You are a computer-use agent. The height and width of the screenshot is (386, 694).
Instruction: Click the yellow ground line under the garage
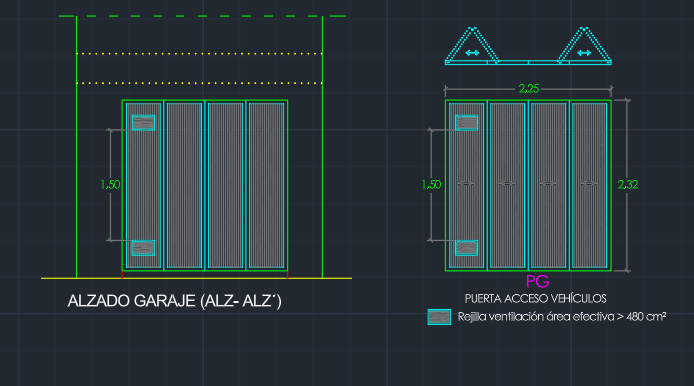tap(197, 278)
